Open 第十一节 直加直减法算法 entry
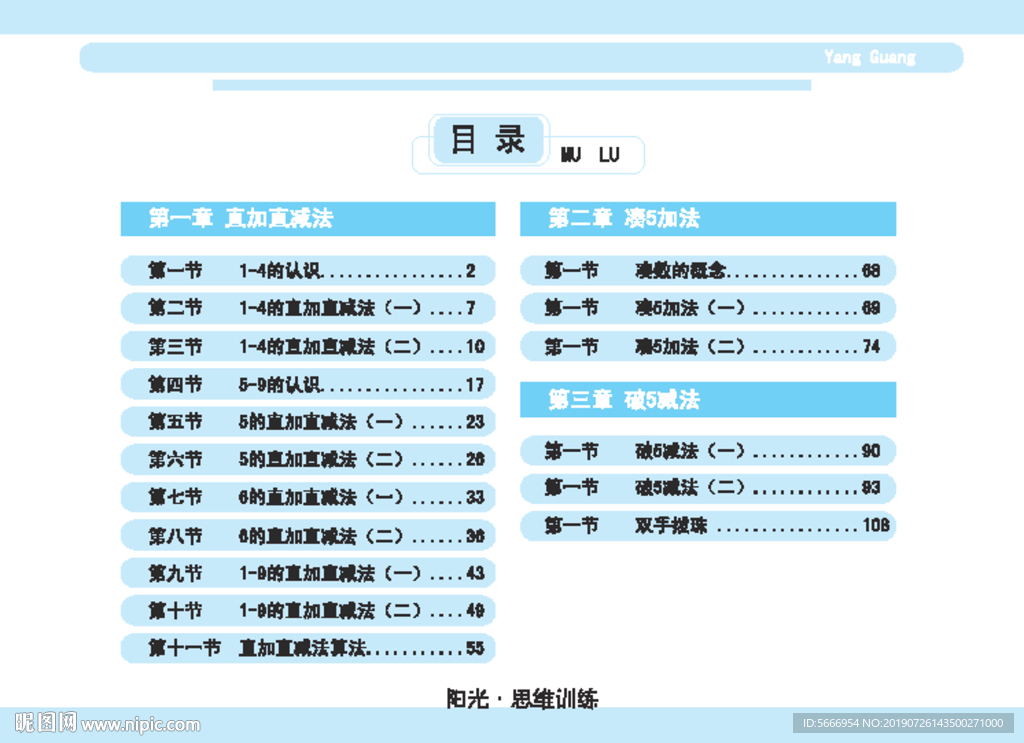The width and height of the screenshot is (1024, 743). tap(308, 648)
